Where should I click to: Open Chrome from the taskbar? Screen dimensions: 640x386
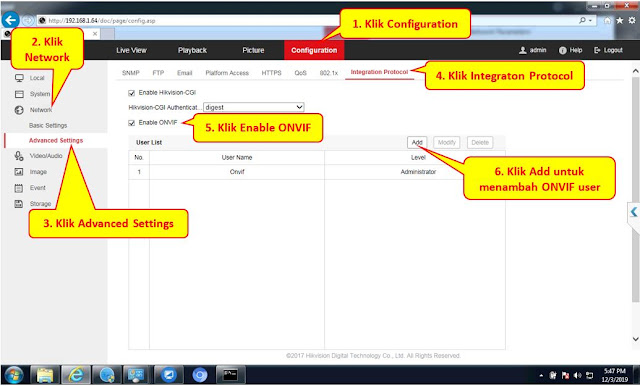tap(200, 375)
